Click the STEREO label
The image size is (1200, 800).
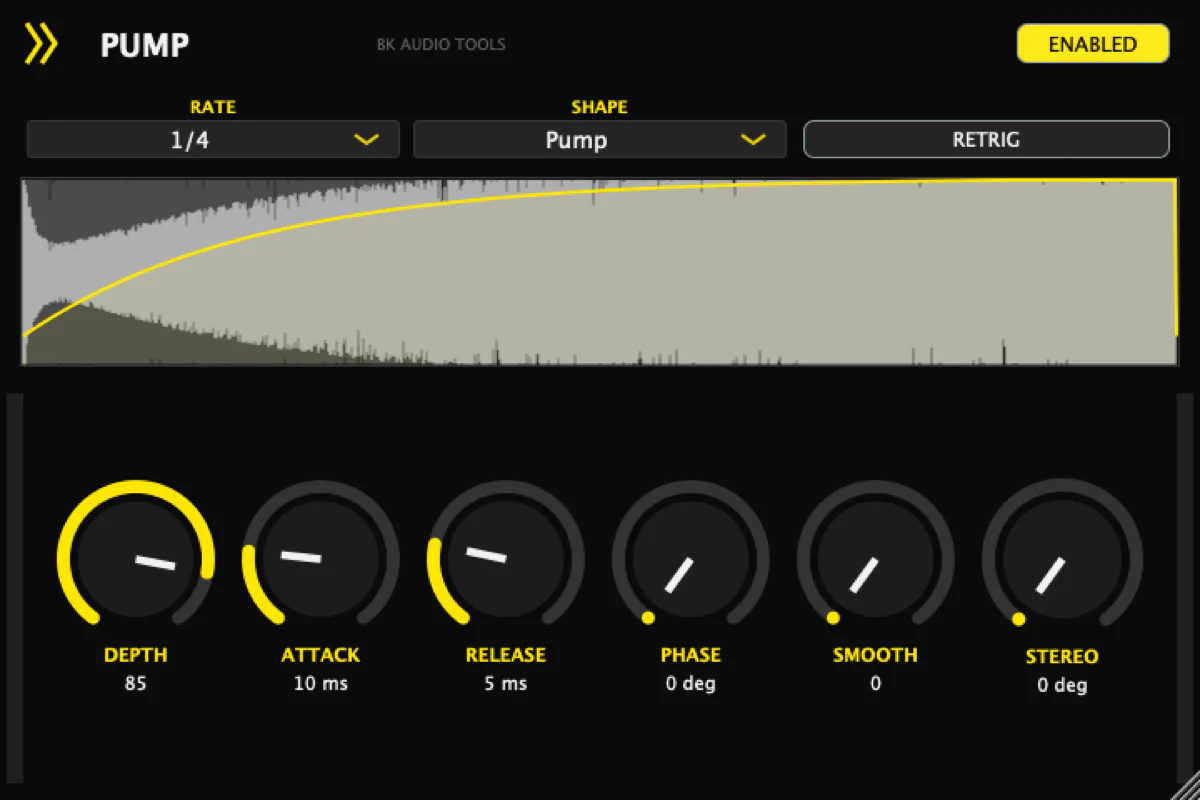pyautogui.click(x=1062, y=657)
